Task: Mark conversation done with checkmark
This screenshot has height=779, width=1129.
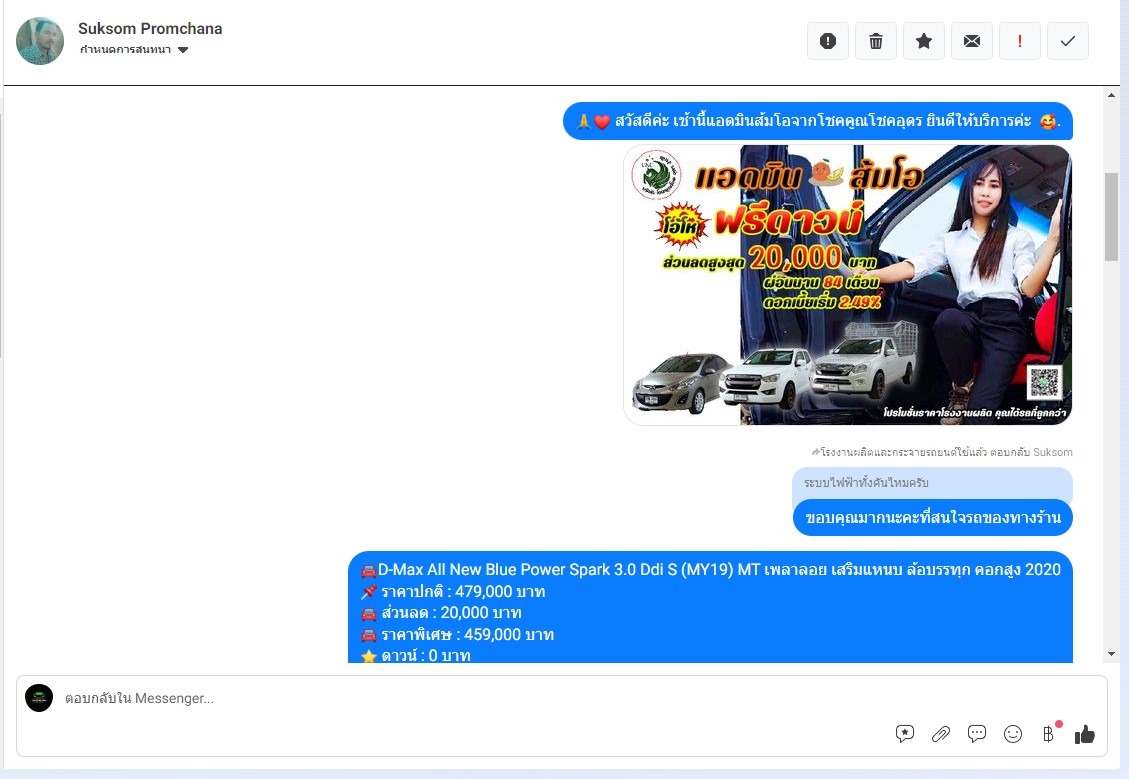Action: click(x=1068, y=41)
